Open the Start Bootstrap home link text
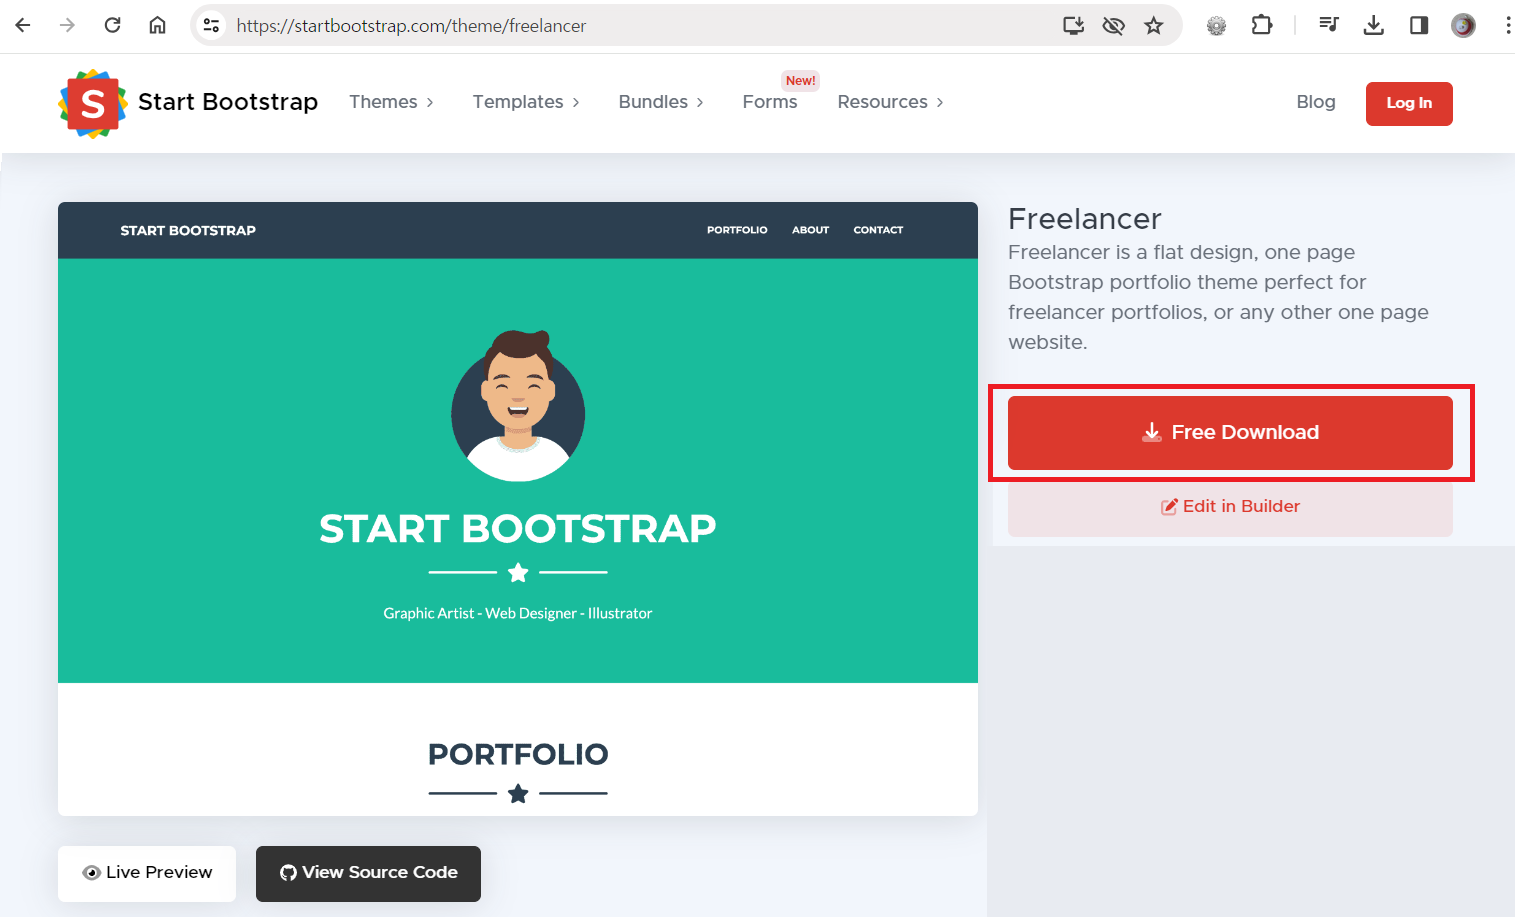Screen dimensions: 1515x917 pyautogui.click(x=228, y=102)
